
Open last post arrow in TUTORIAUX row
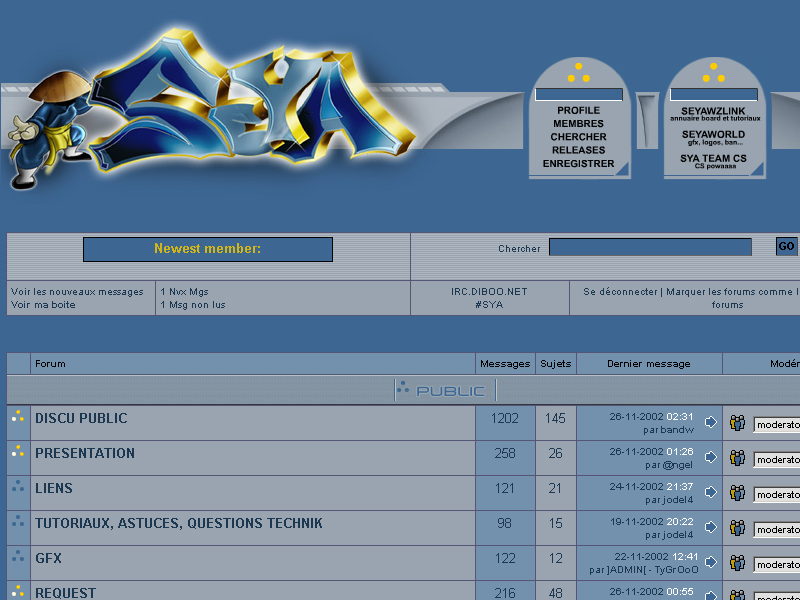711,528
